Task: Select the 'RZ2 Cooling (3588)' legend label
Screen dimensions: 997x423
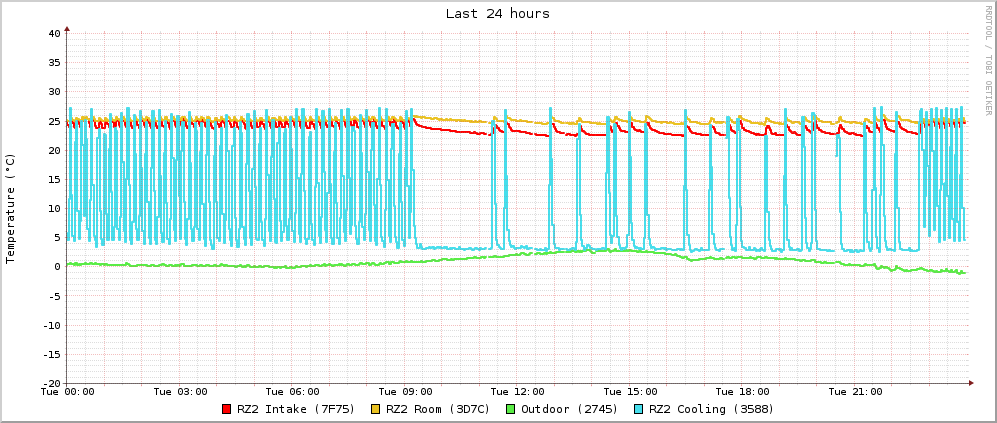Action: 712,409
